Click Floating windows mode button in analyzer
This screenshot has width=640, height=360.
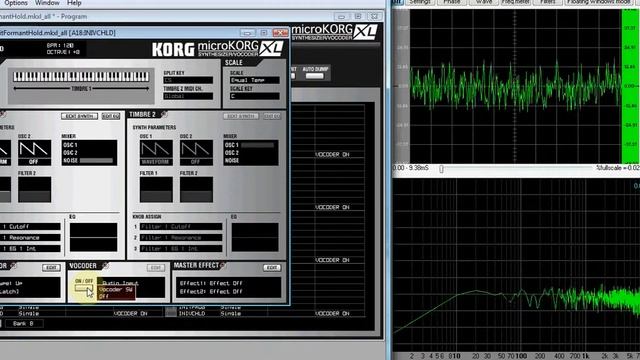coord(598,2)
